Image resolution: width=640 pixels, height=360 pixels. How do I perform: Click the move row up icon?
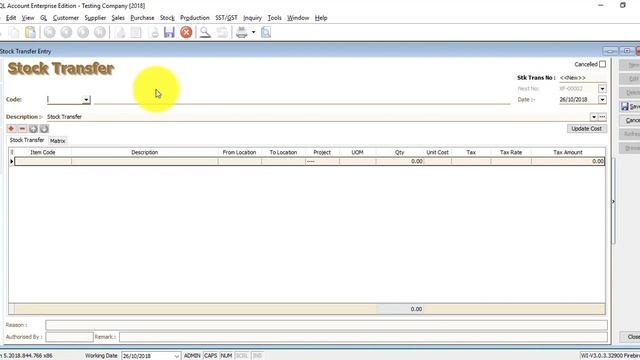[x=33, y=129]
